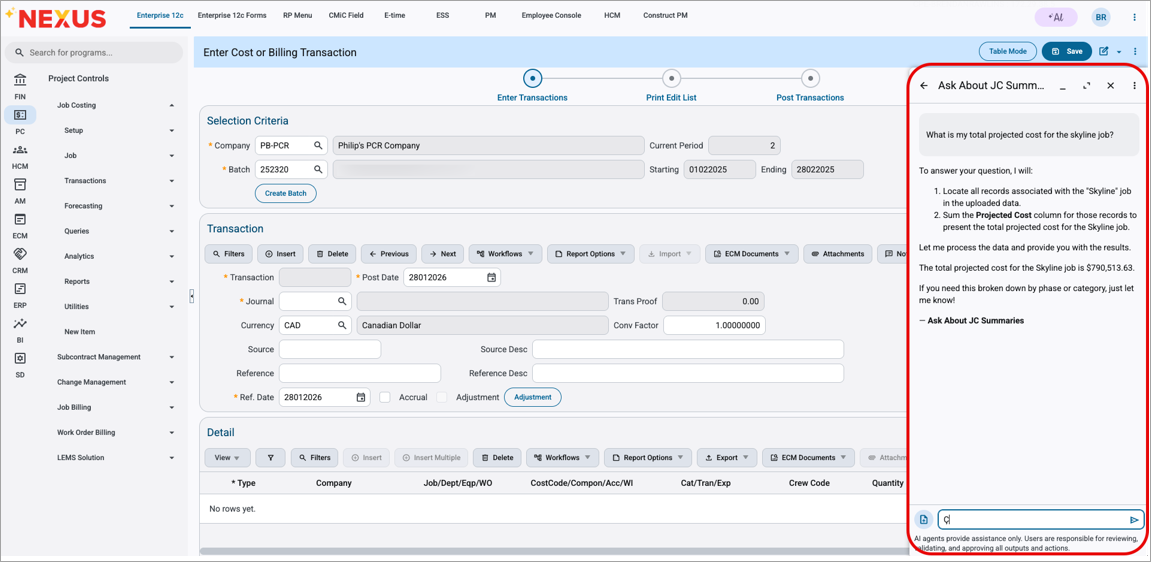Viewport: 1151px width, 562px height.
Task: Toggle the Accrual checkbox
Action: 385,397
